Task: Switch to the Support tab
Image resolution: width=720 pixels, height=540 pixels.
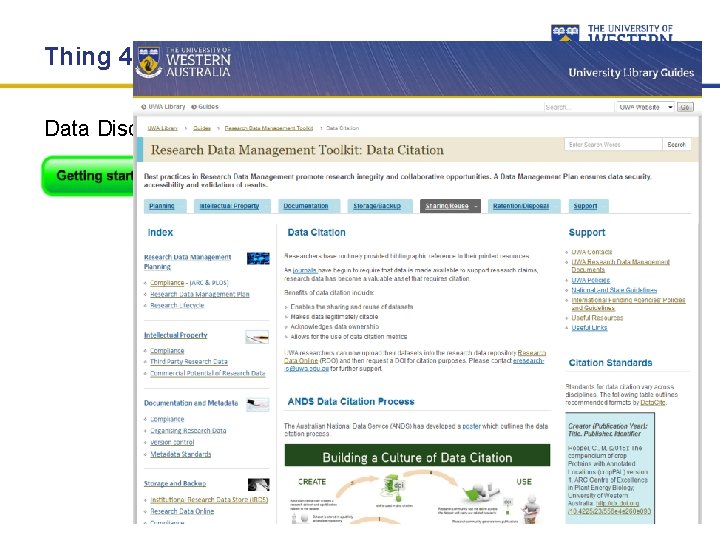Action: click(x=589, y=206)
